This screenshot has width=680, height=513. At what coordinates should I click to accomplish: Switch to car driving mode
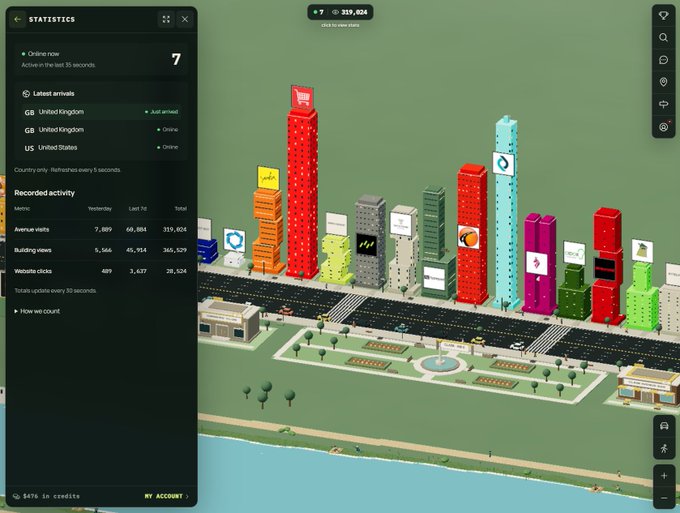tap(664, 426)
